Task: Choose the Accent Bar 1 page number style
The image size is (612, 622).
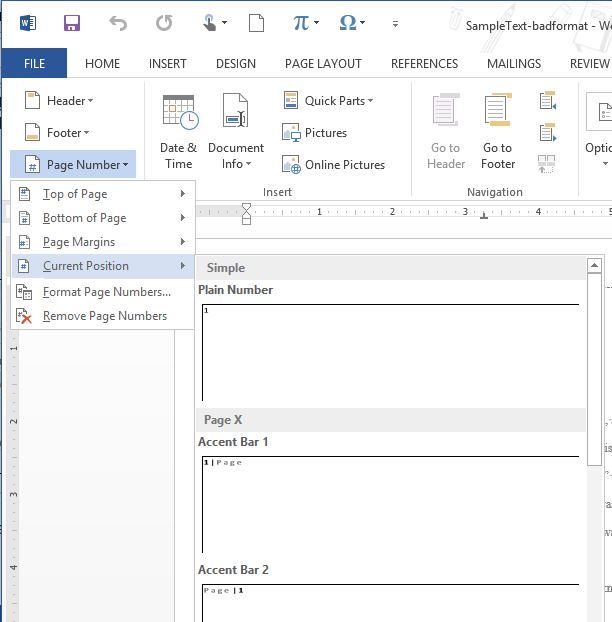Action: pyautogui.click(x=390, y=504)
